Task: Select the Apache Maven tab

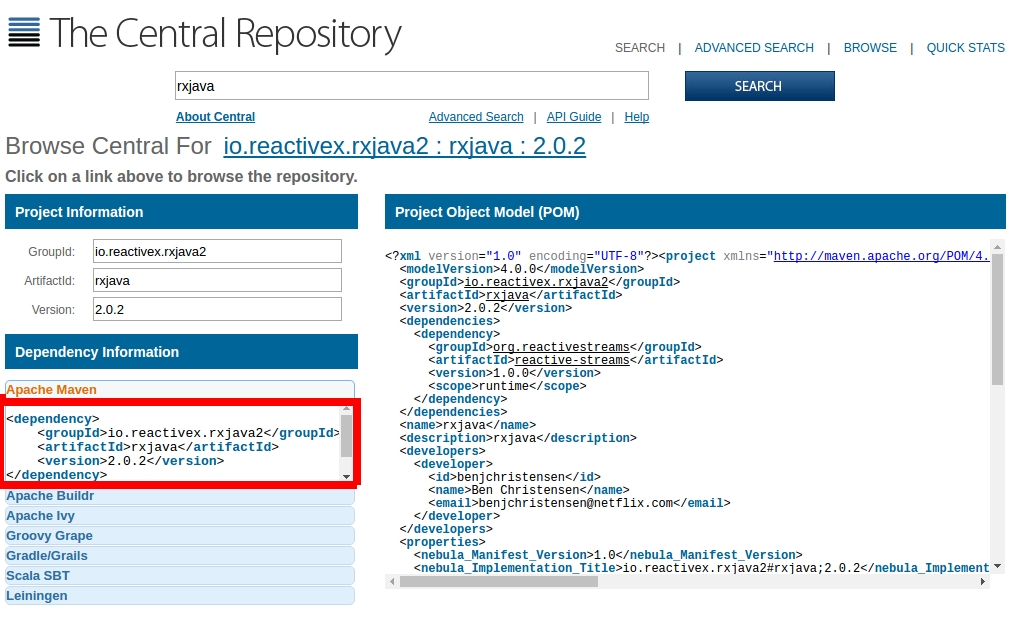Action: pyautogui.click(x=180, y=389)
